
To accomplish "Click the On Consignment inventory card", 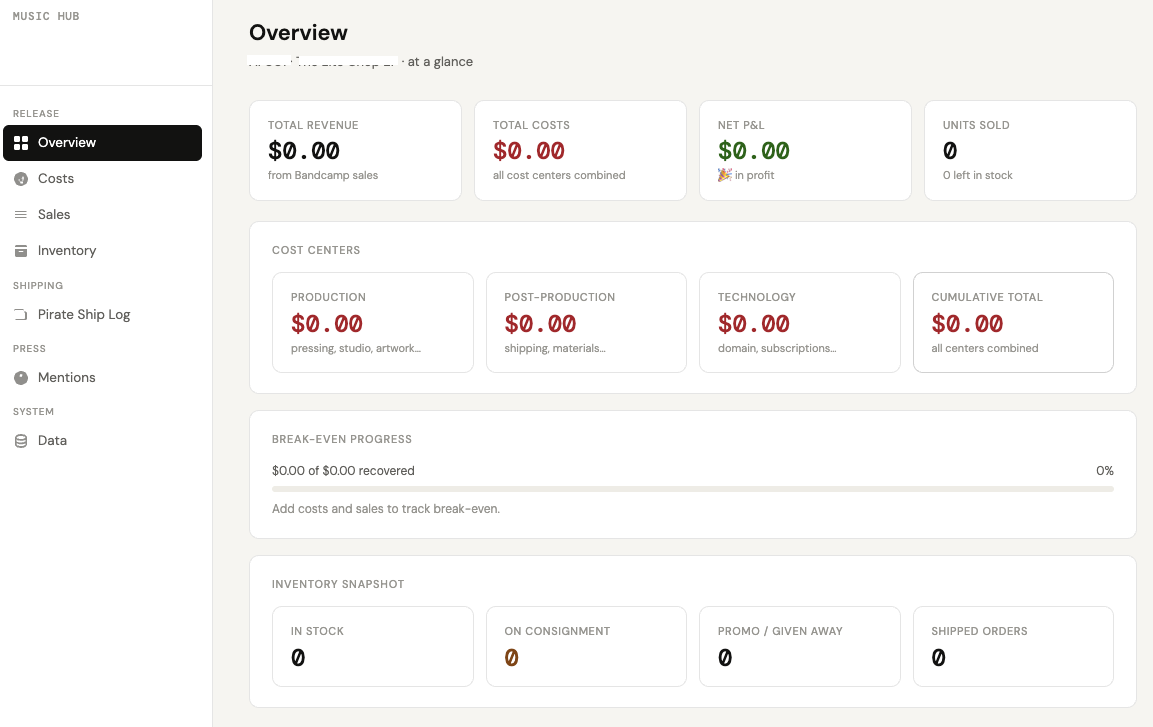I will pyautogui.click(x=586, y=646).
